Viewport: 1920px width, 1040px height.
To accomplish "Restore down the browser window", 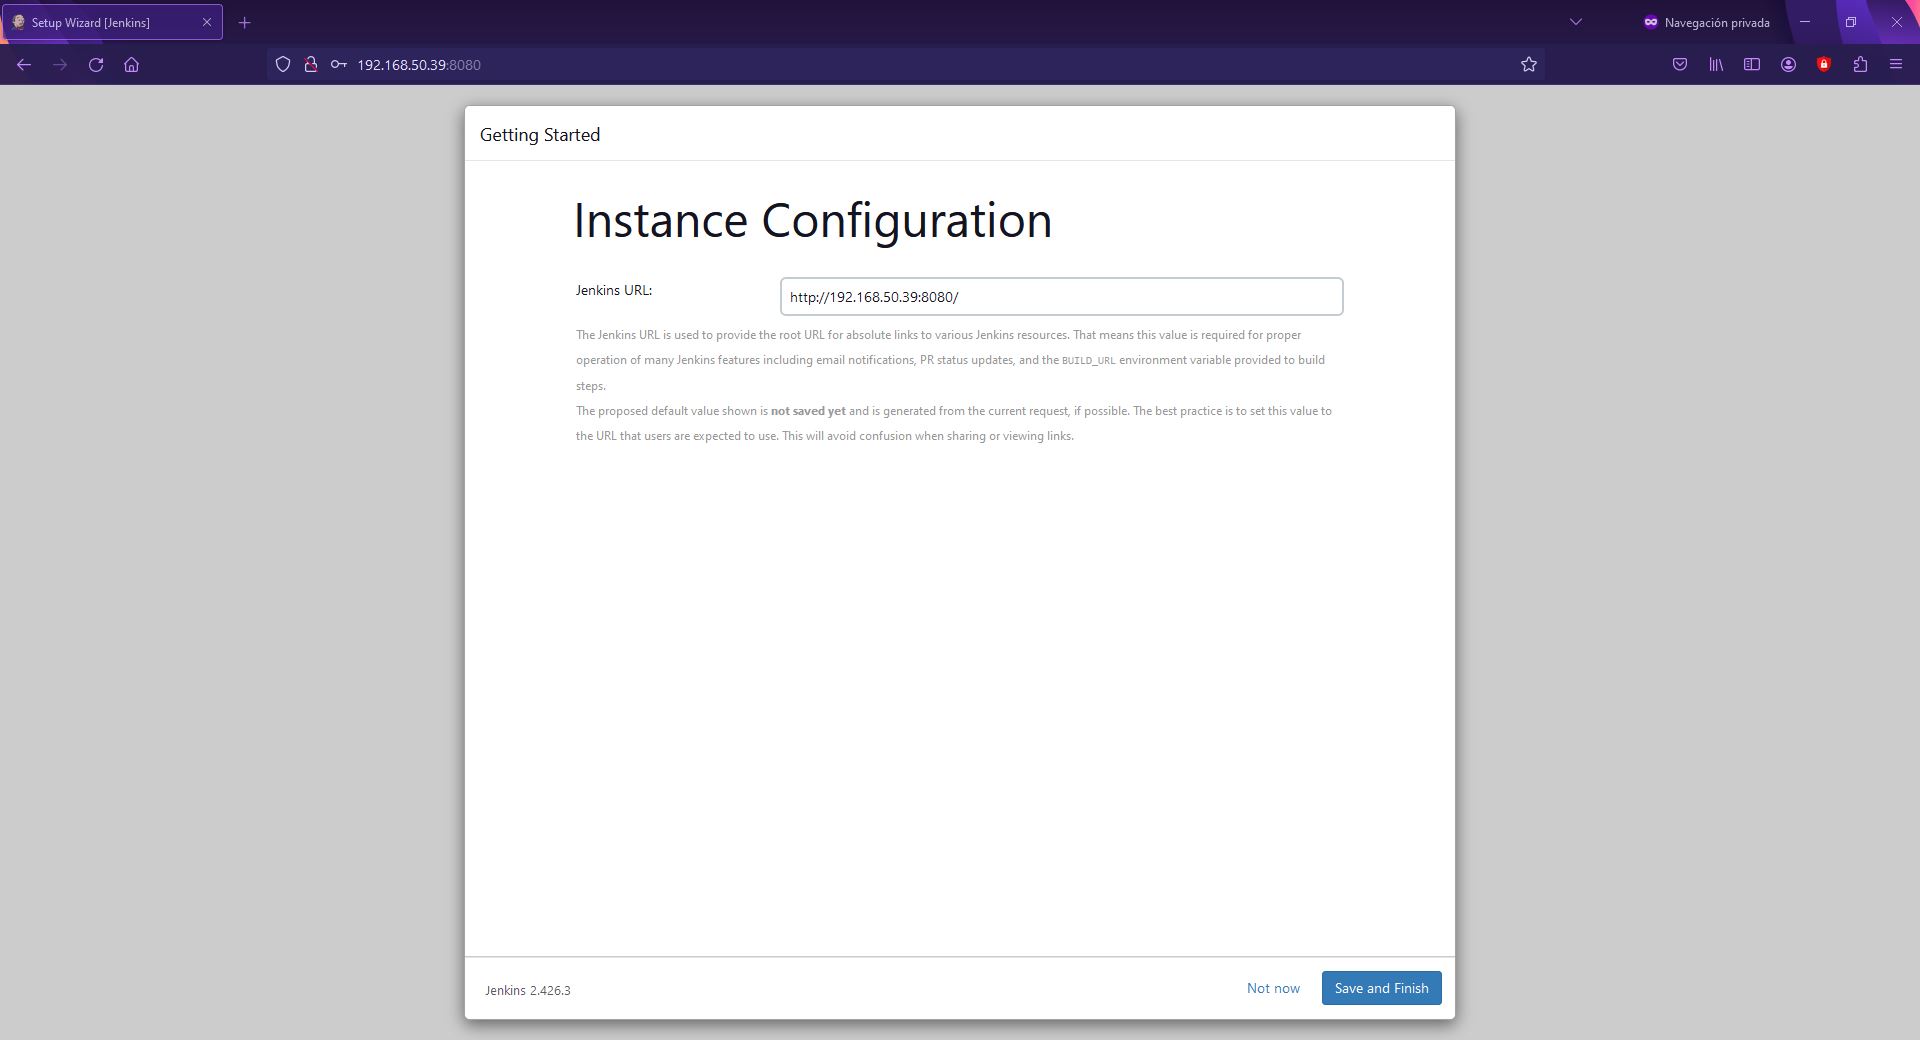I will (1851, 22).
